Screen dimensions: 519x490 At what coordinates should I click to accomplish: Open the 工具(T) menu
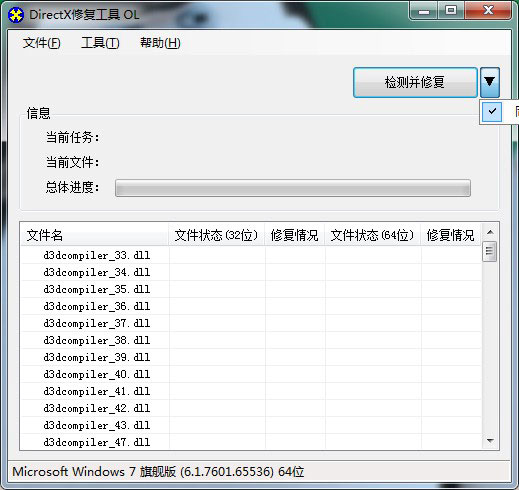pyautogui.click(x=100, y=43)
